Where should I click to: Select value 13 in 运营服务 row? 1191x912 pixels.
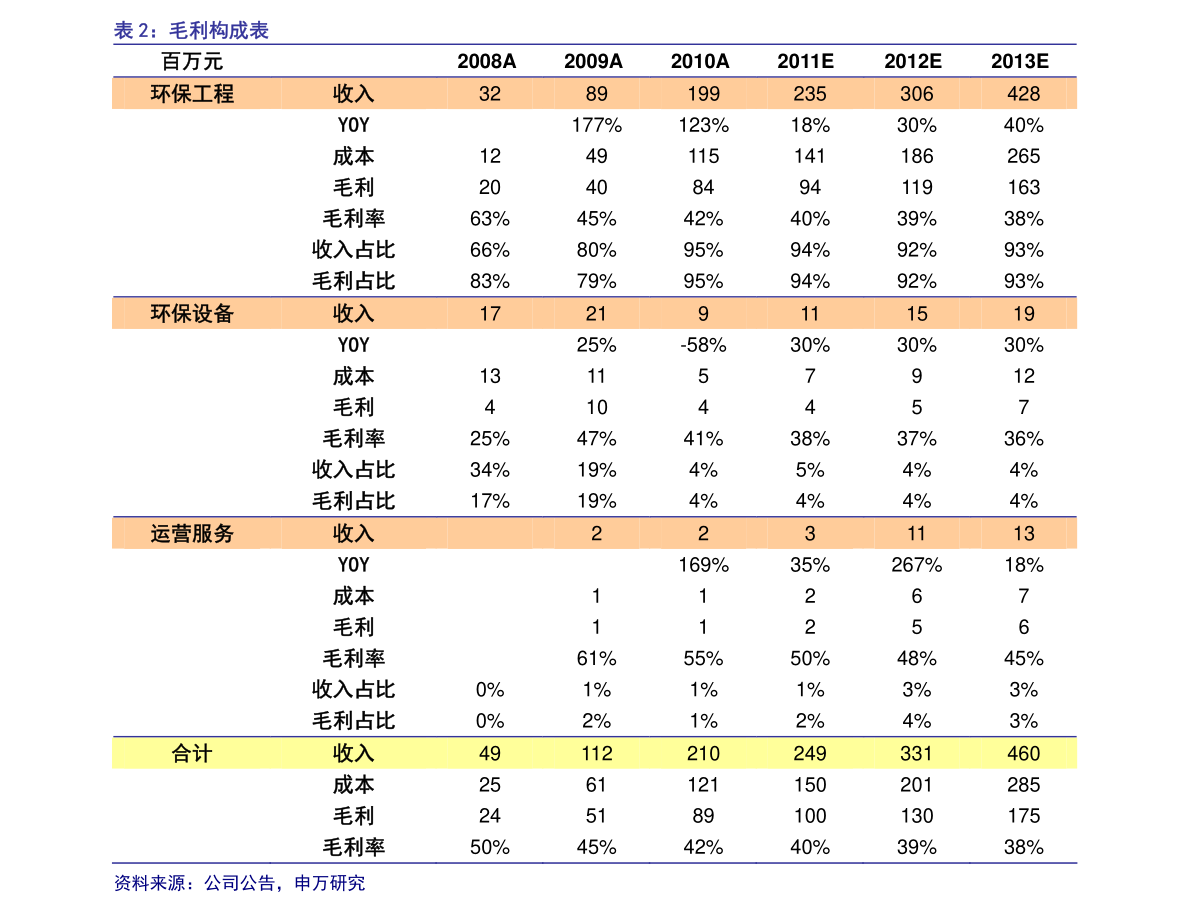tap(1023, 534)
